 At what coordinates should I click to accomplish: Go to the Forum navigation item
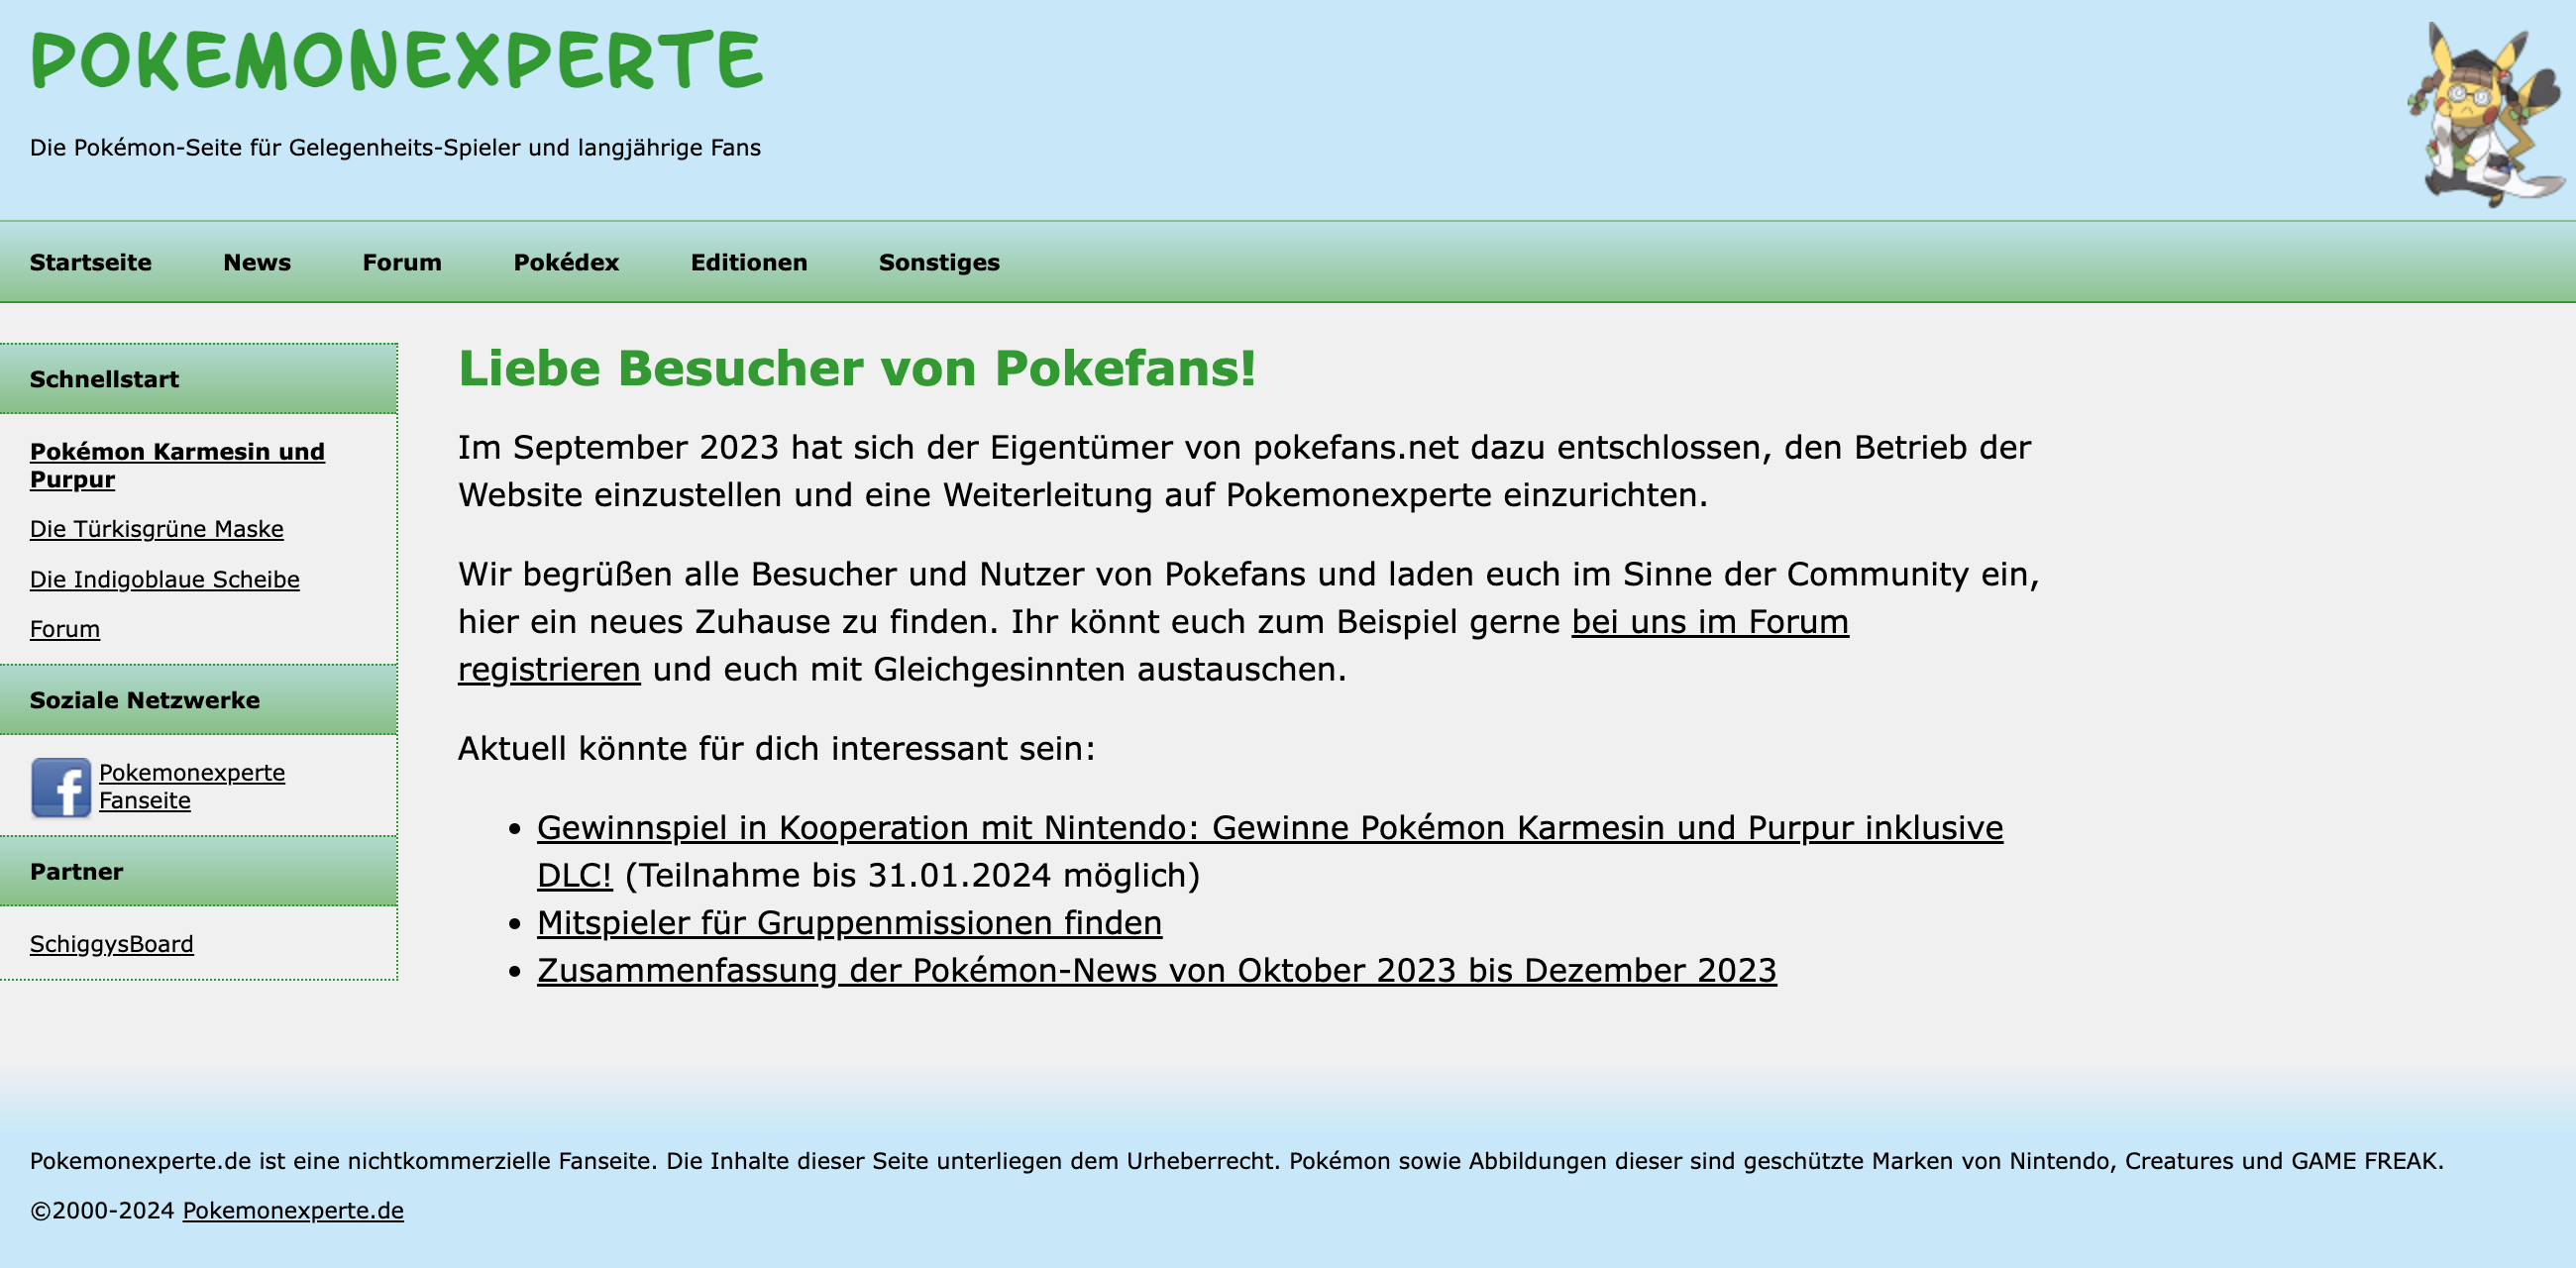pyautogui.click(x=402, y=262)
